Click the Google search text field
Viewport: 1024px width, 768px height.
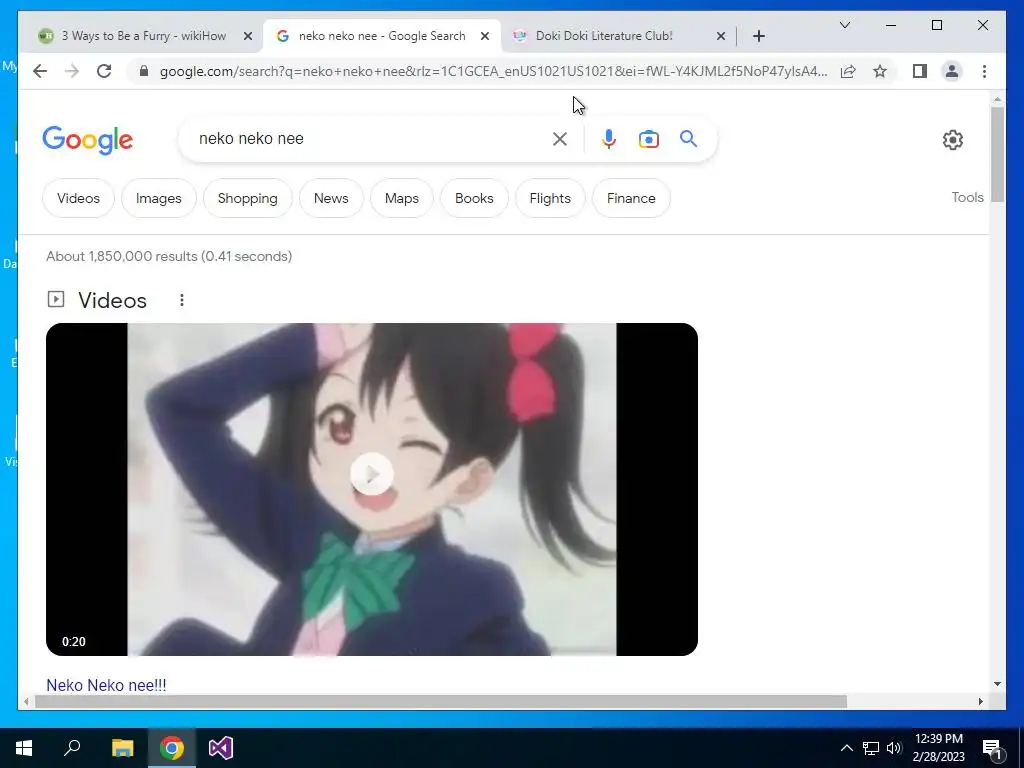click(x=372, y=138)
